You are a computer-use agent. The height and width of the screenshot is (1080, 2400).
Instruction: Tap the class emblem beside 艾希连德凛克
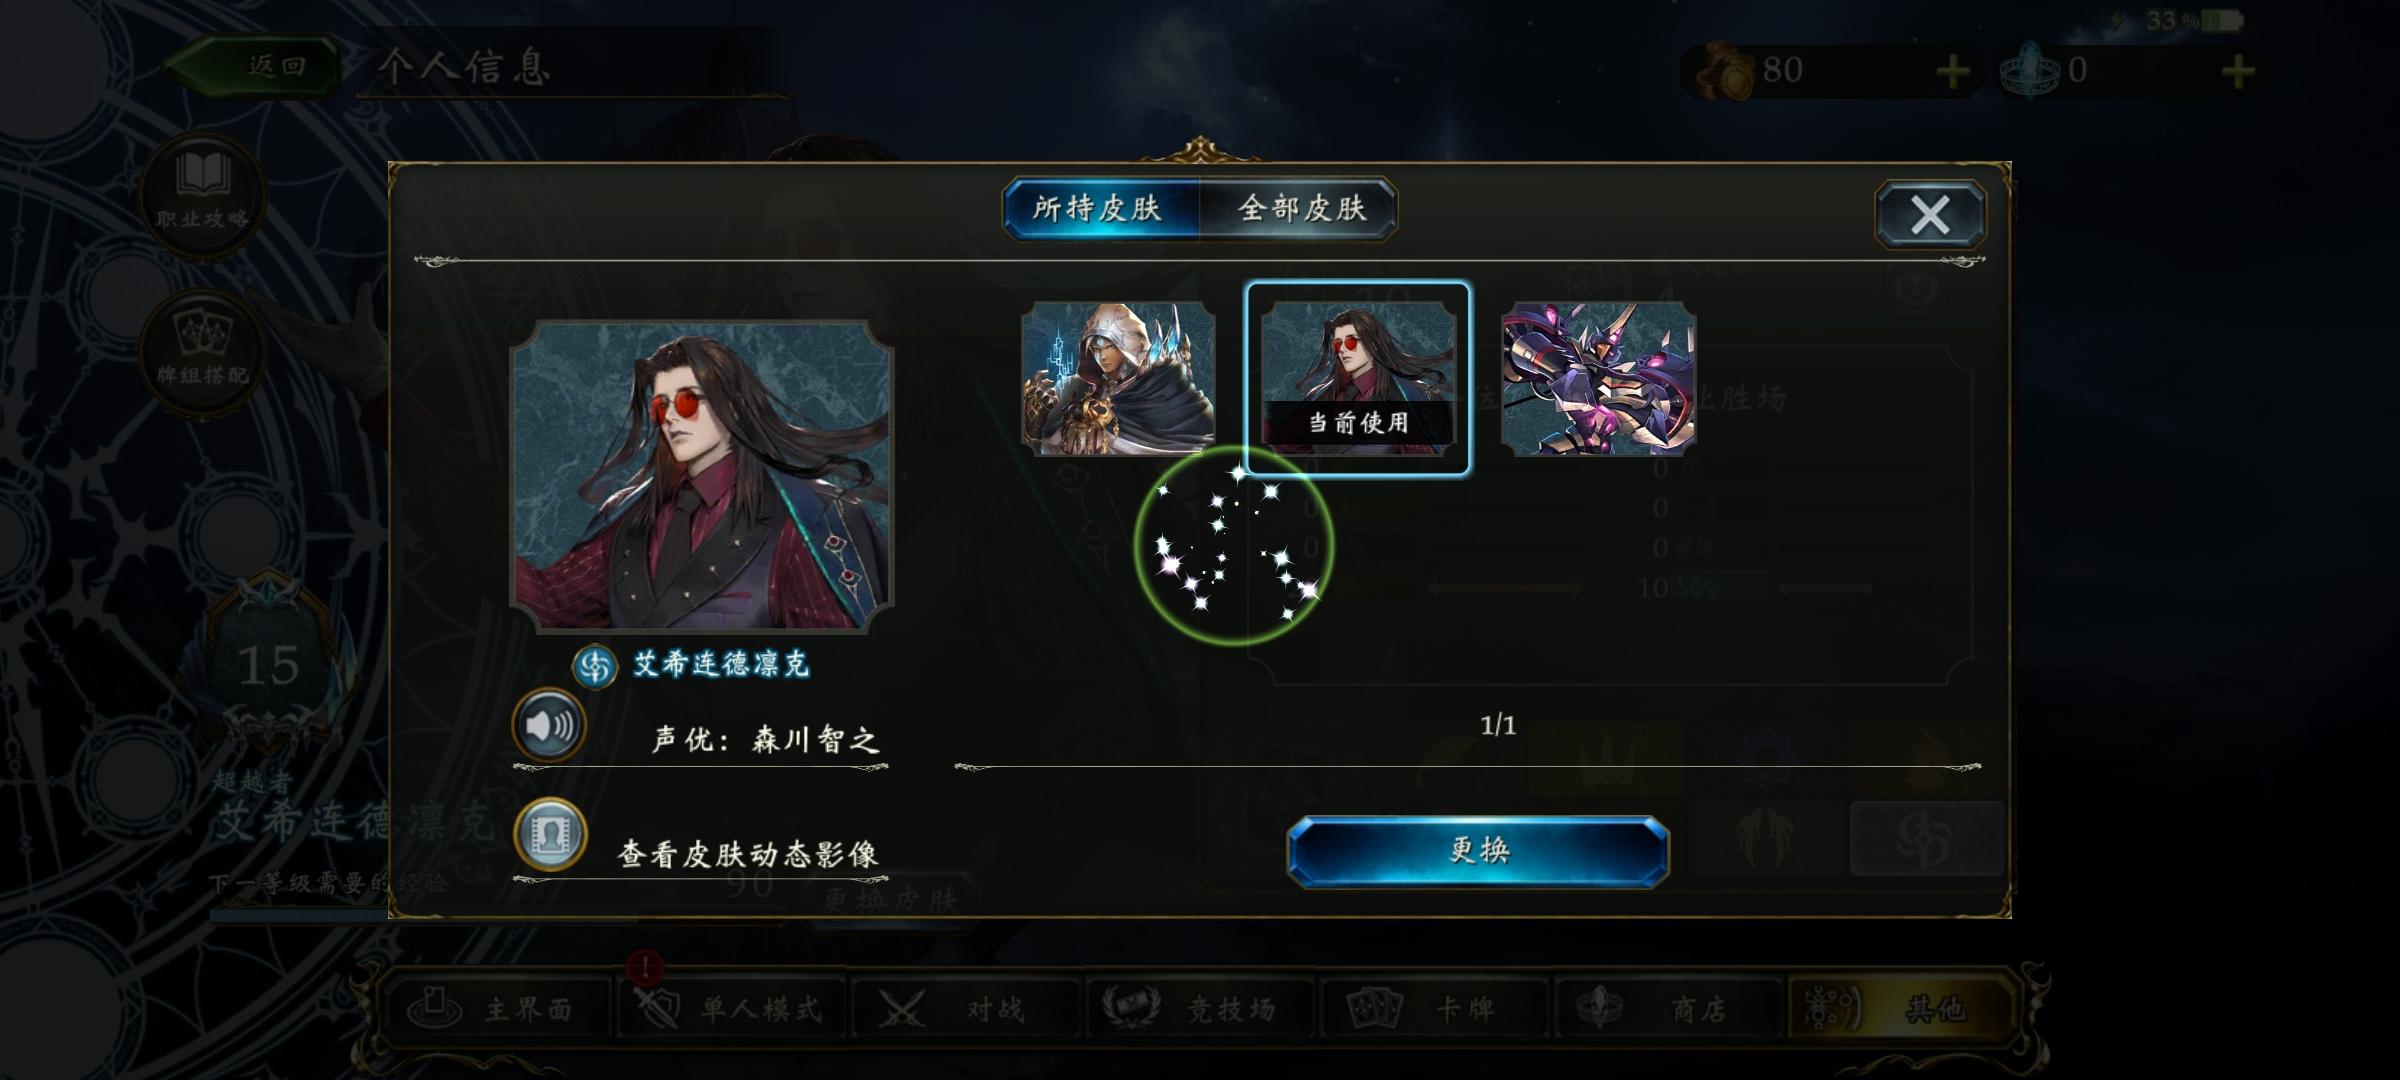595,665
